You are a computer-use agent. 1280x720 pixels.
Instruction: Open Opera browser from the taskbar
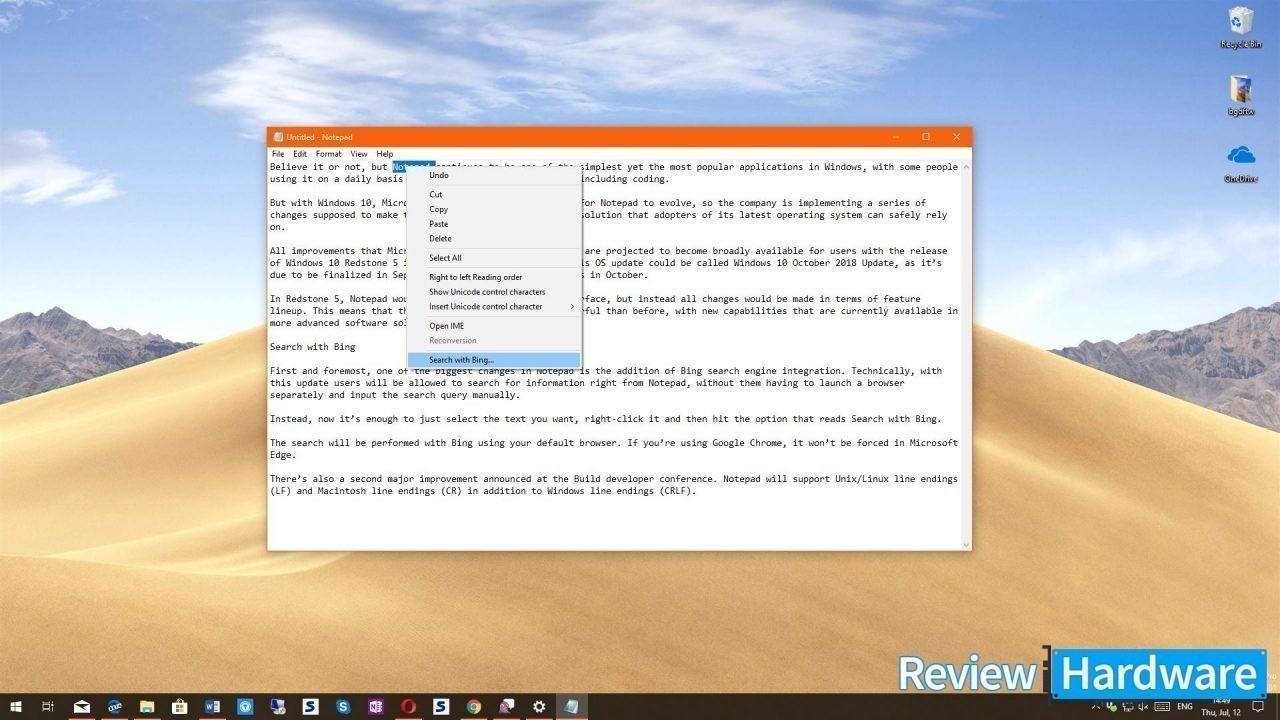coord(408,707)
